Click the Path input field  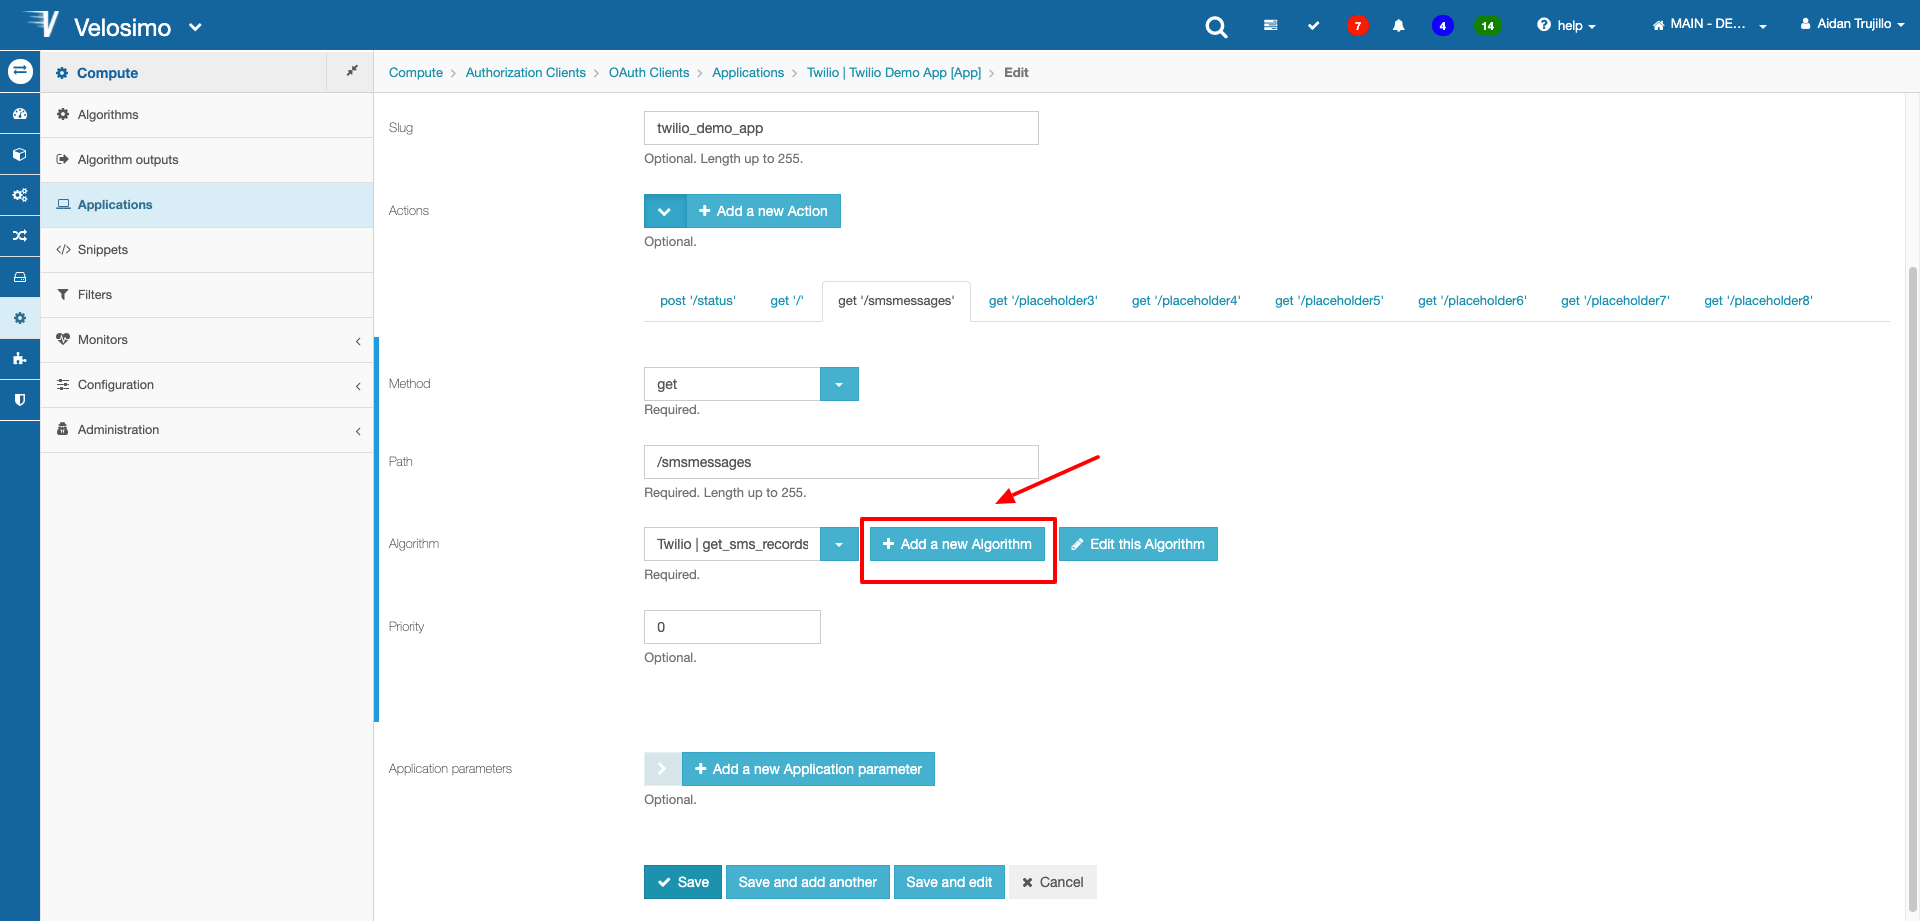[x=841, y=462]
